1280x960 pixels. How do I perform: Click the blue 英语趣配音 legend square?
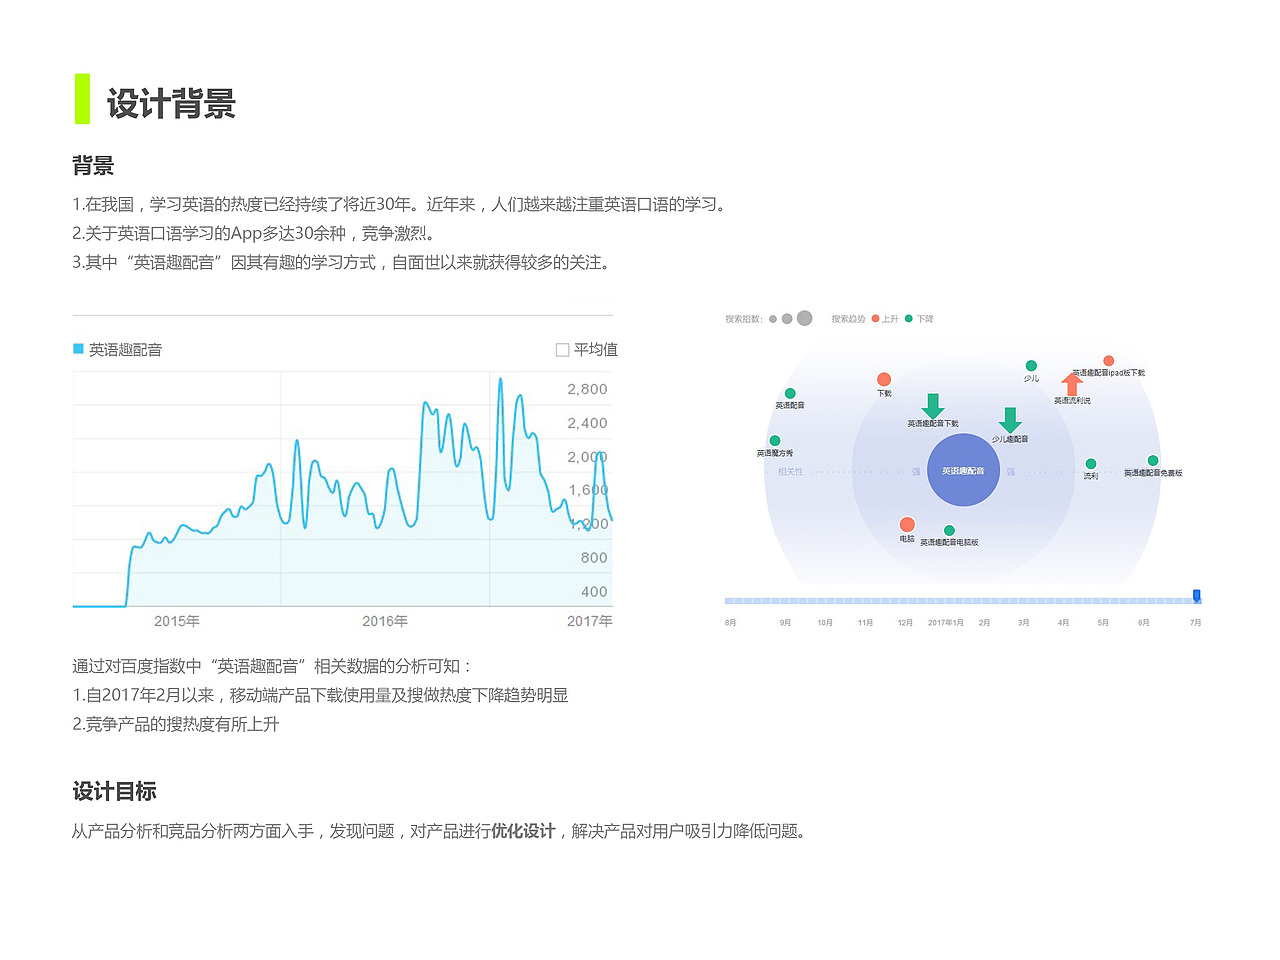(x=78, y=349)
